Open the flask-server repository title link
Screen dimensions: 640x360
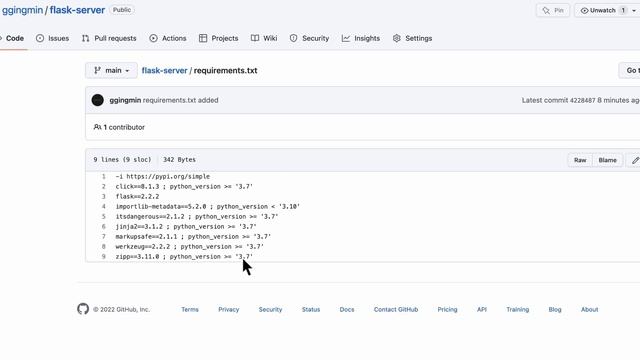pyautogui.click(x=77, y=10)
